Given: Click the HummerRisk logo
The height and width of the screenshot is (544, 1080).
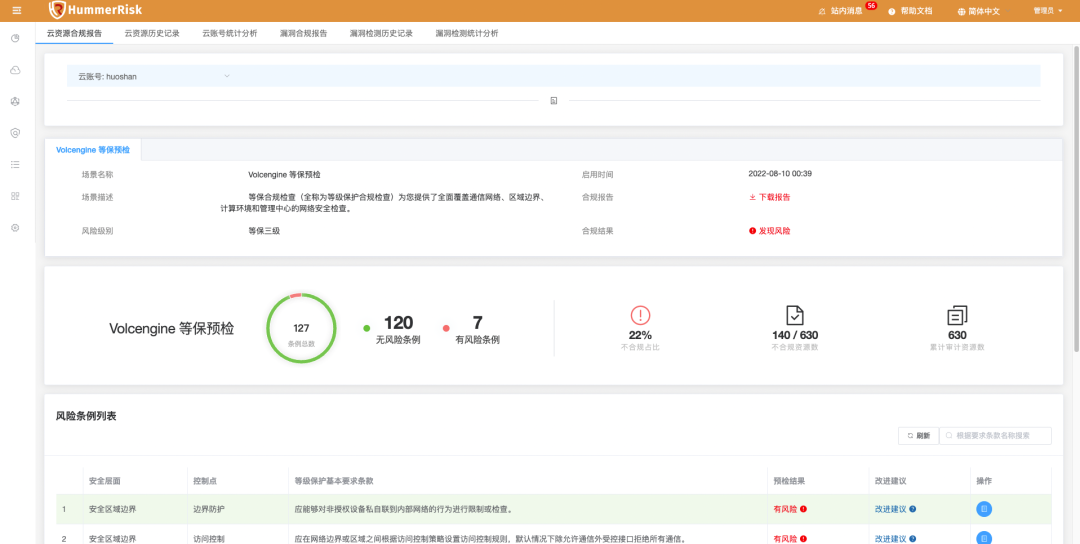Looking at the screenshot, I should coord(96,10).
